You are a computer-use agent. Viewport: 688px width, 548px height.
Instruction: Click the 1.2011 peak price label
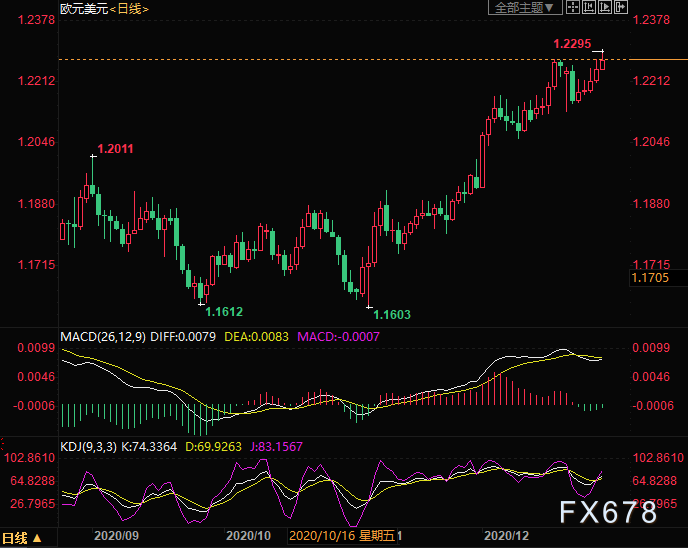click(115, 149)
